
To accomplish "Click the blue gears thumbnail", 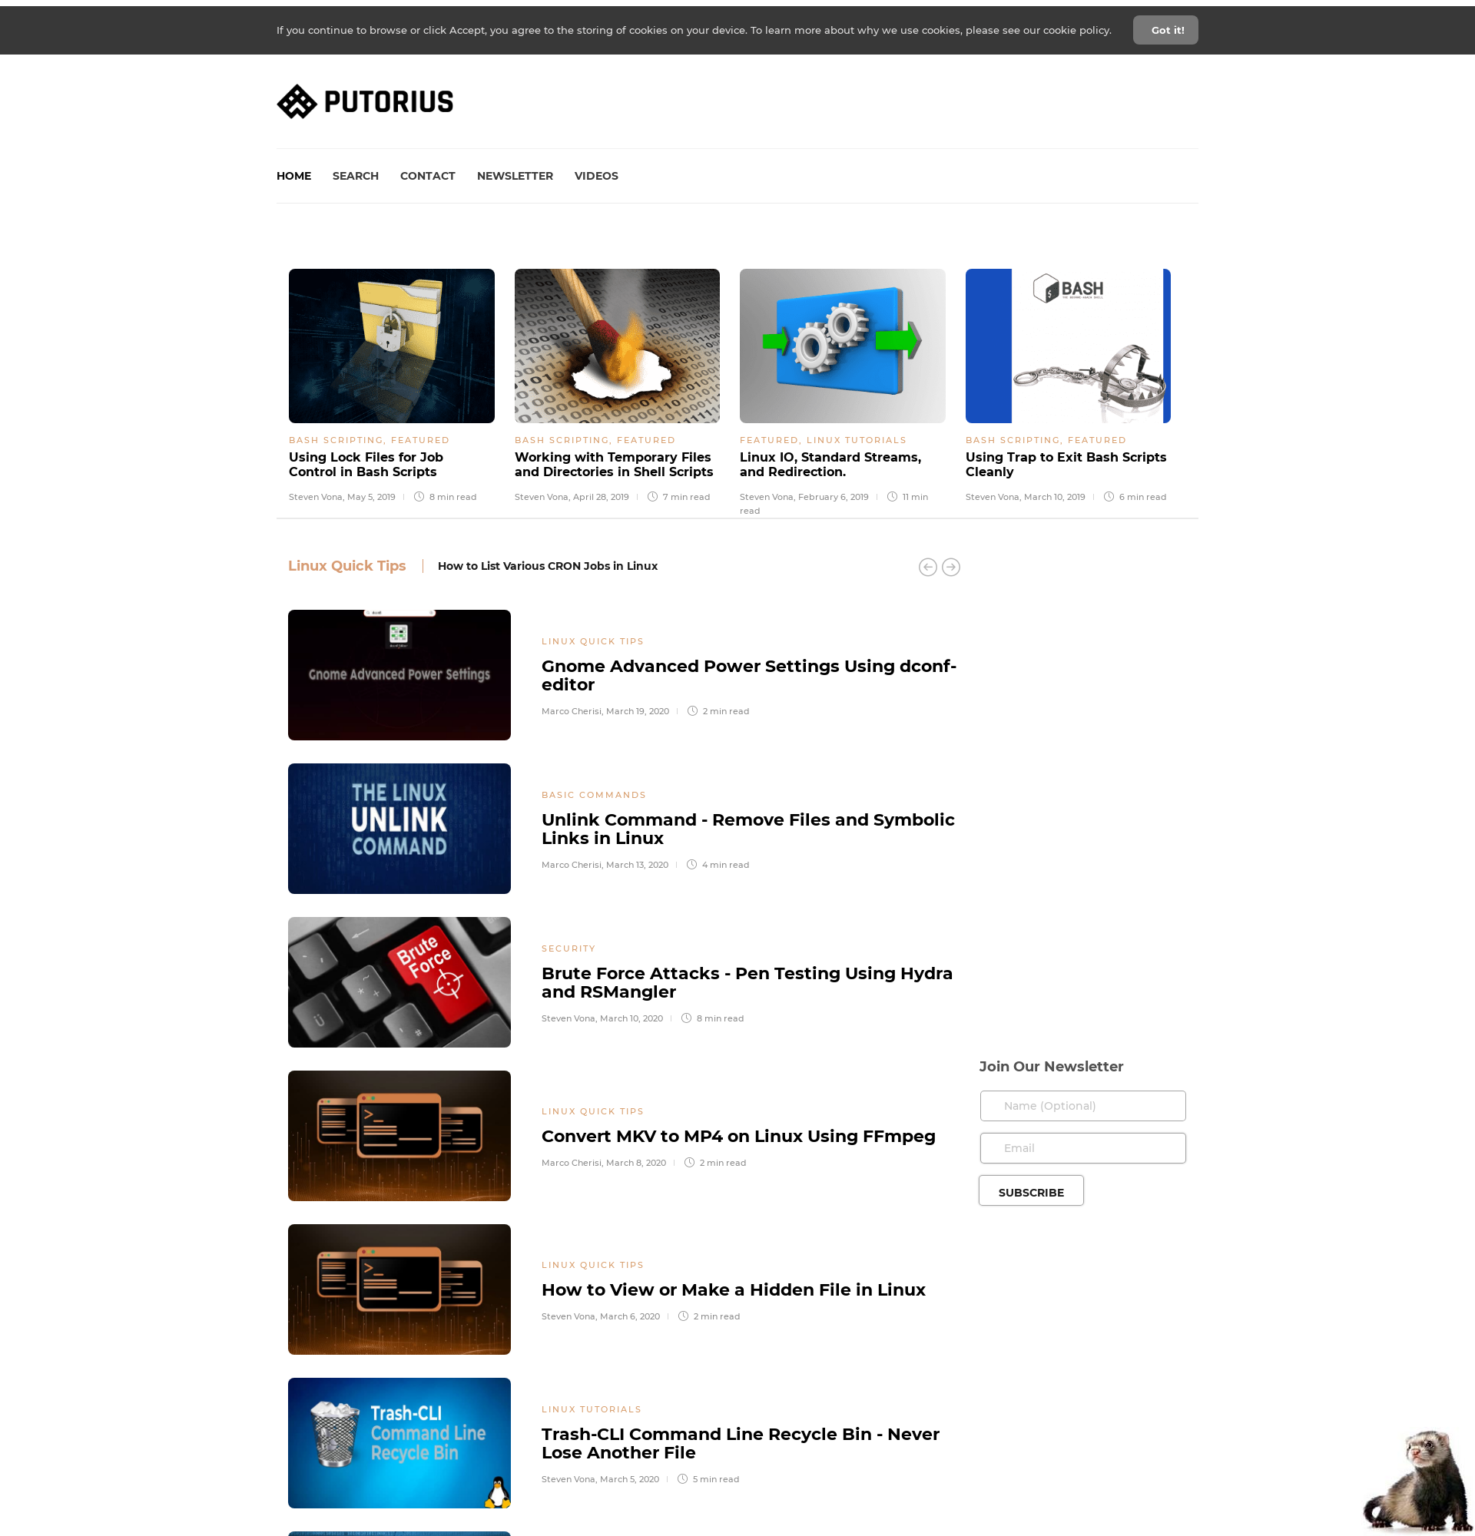I will [x=843, y=346].
